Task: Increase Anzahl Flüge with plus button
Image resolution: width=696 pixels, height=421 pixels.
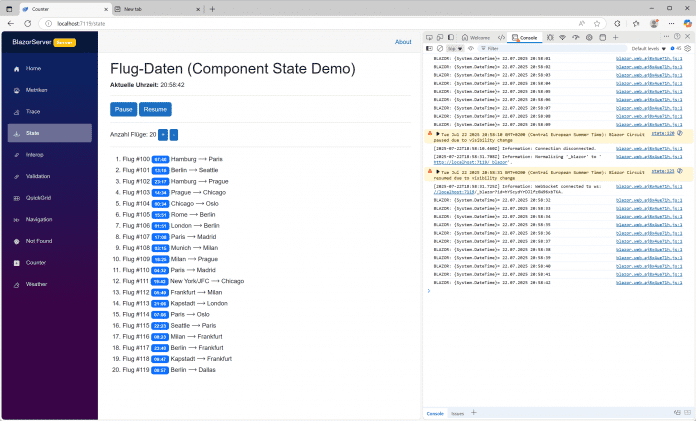Action: pos(163,135)
